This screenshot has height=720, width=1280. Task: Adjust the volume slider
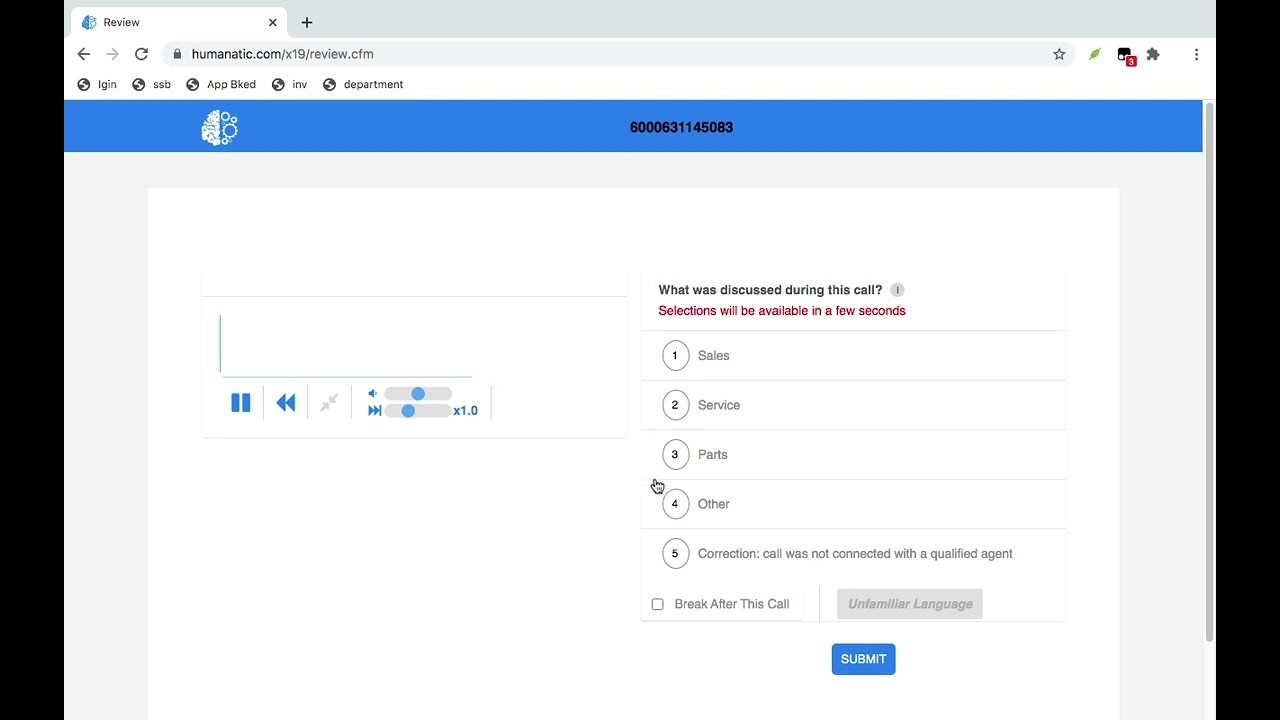point(418,394)
